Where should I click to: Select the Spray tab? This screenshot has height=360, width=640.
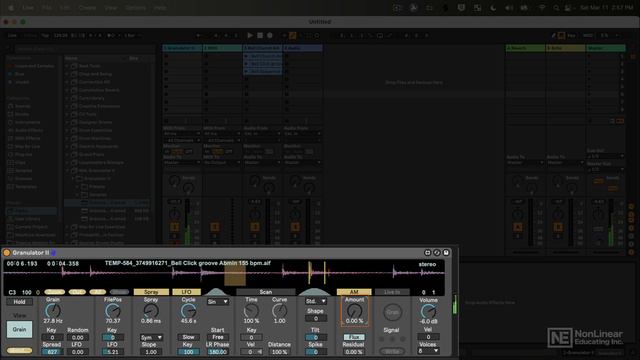click(x=151, y=292)
